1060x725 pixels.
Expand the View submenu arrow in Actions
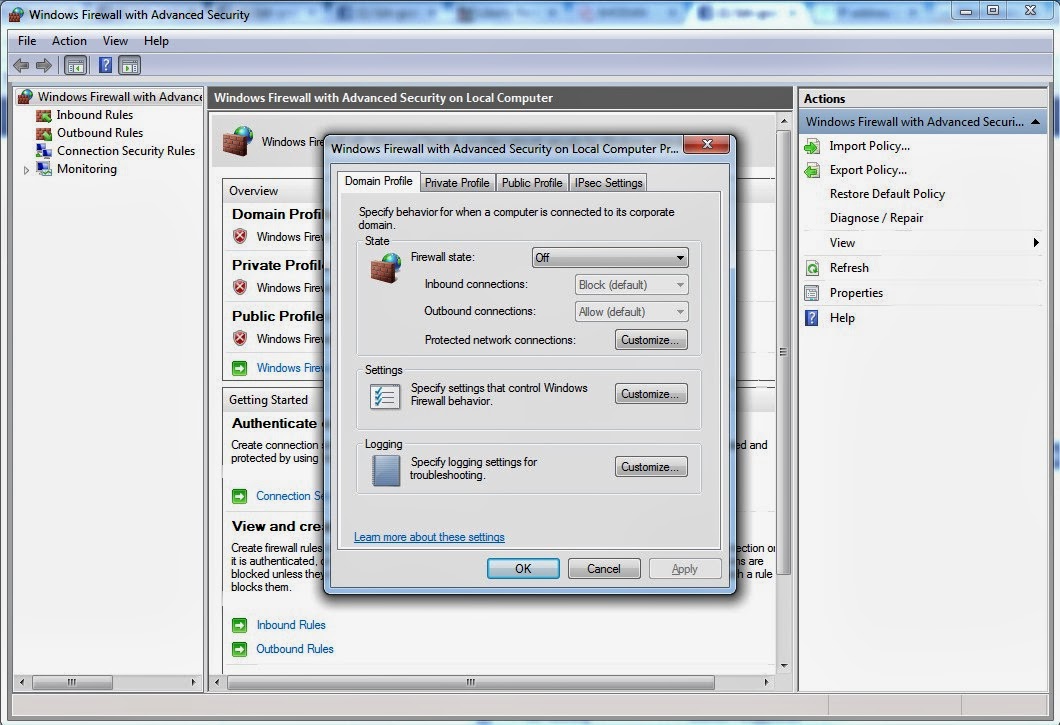[1036, 243]
